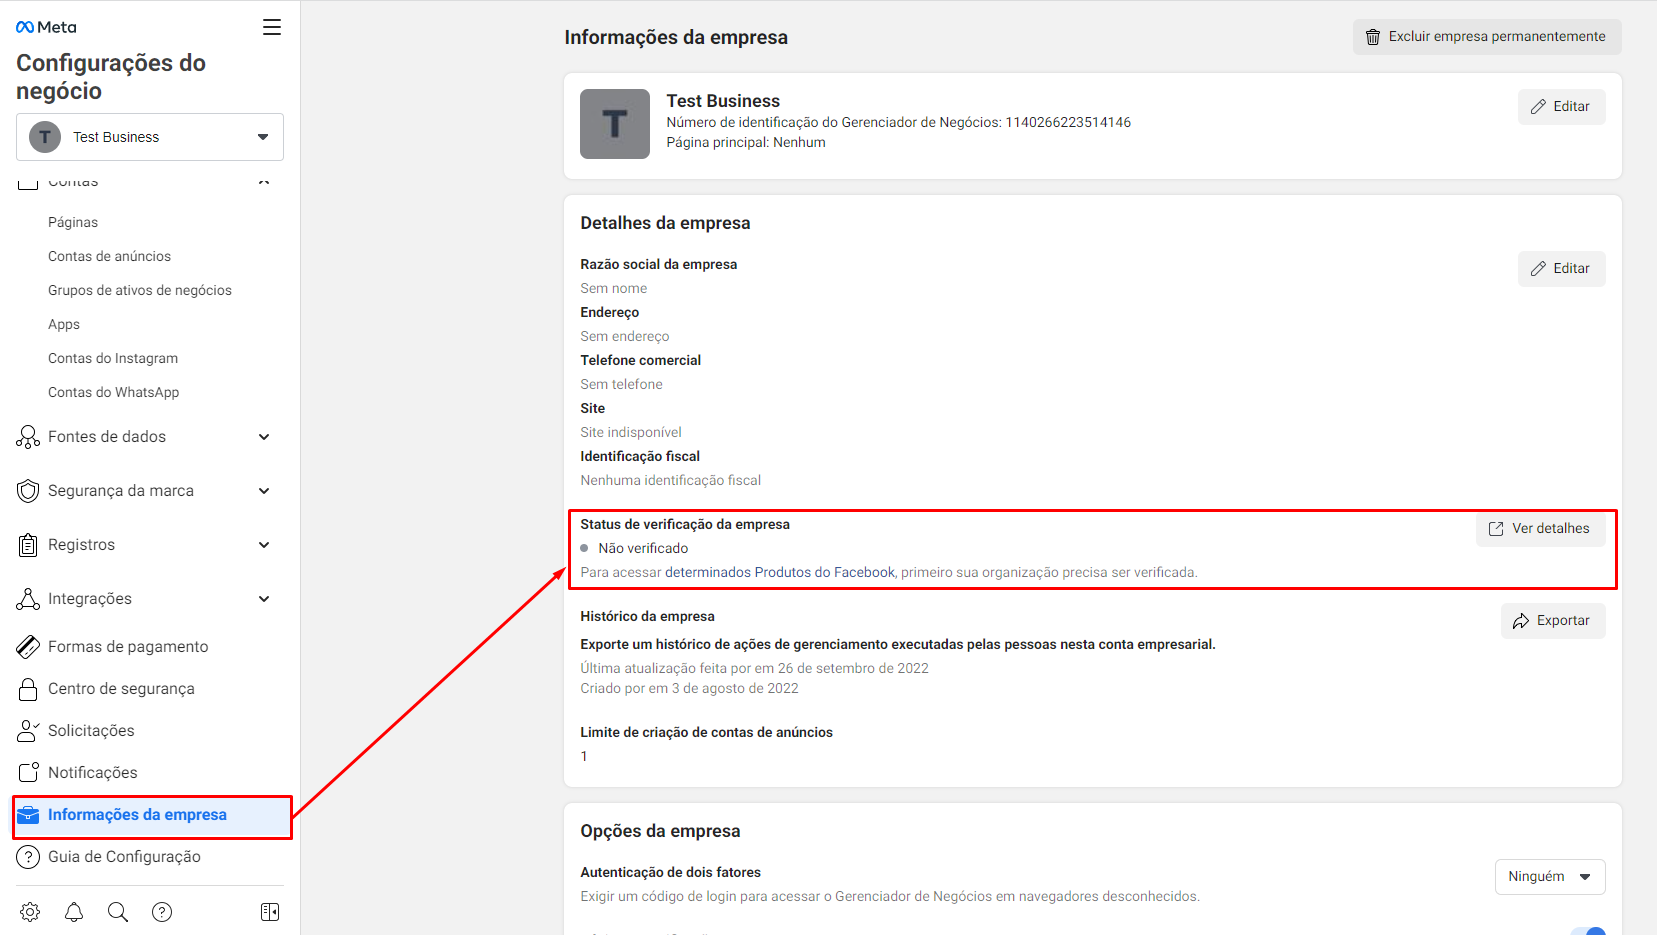Open Páginas in the sidebar
The image size is (1657, 935).
[73, 222]
